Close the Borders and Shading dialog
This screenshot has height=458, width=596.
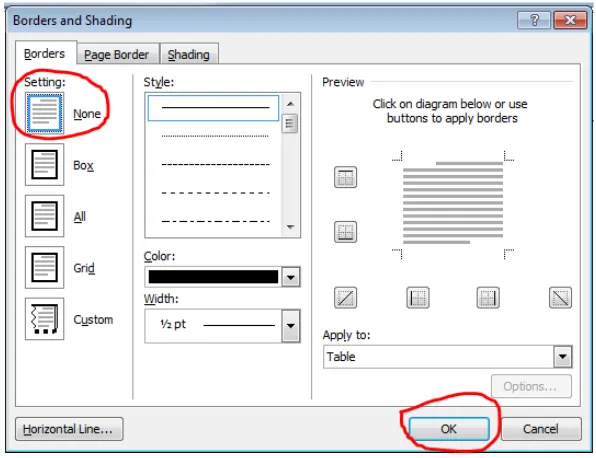tap(570, 20)
